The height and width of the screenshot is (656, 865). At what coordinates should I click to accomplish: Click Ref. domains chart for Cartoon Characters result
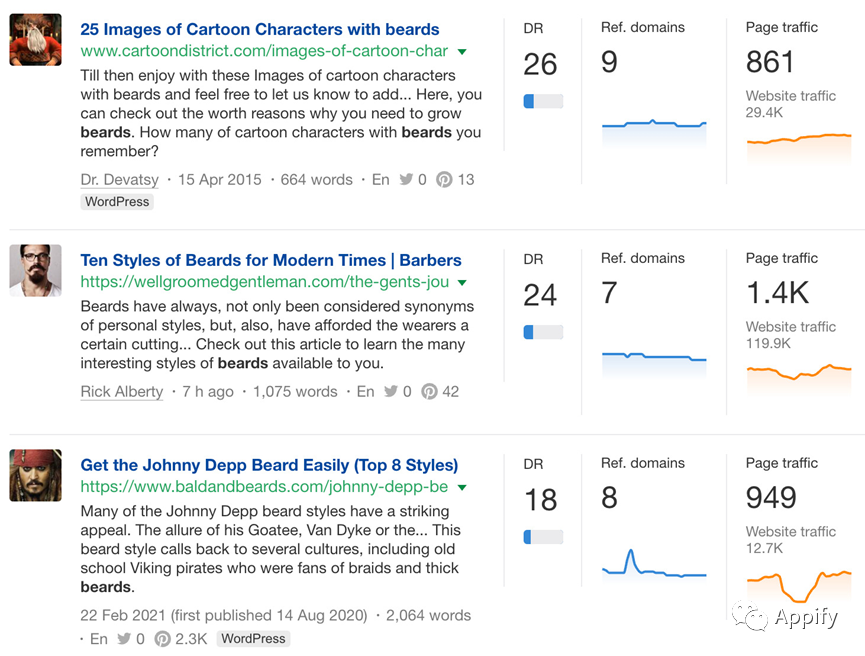pyautogui.click(x=654, y=134)
